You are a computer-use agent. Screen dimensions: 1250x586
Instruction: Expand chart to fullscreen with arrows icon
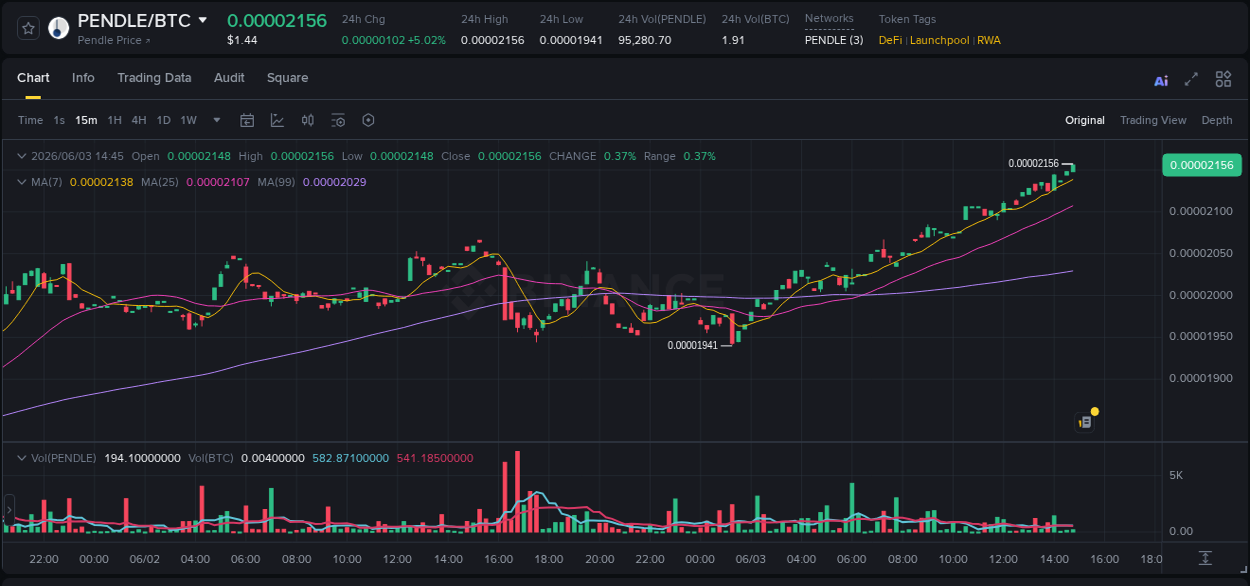pyautogui.click(x=1191, y=79)
